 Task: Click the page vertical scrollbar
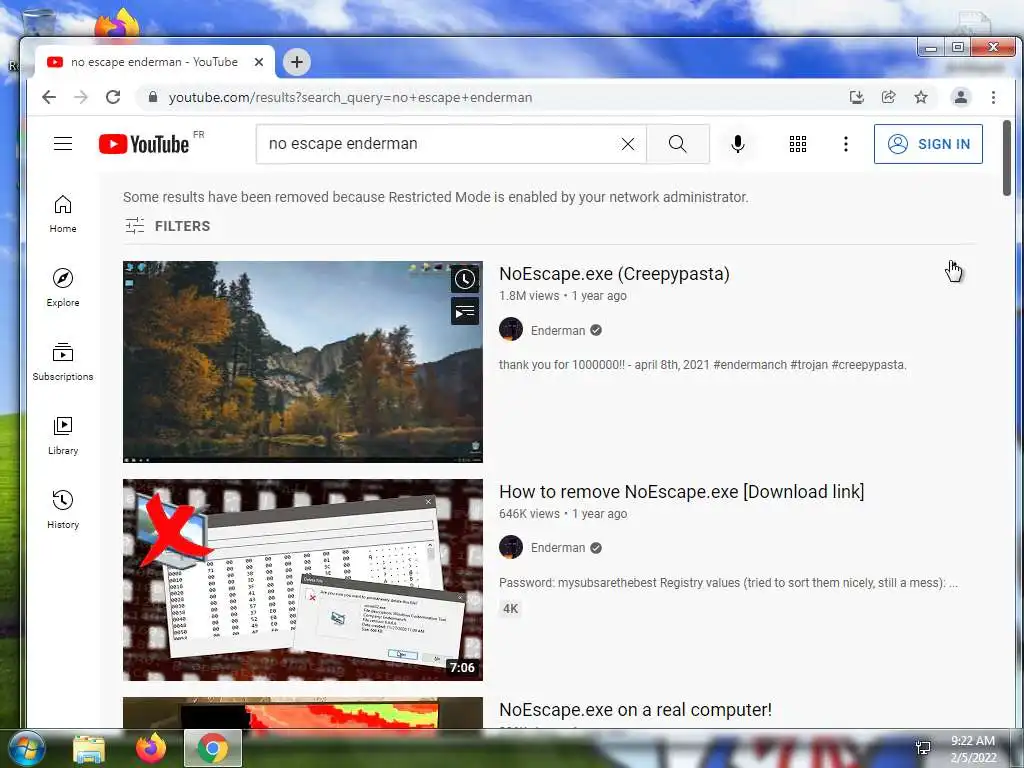(x=1006, y=157)
